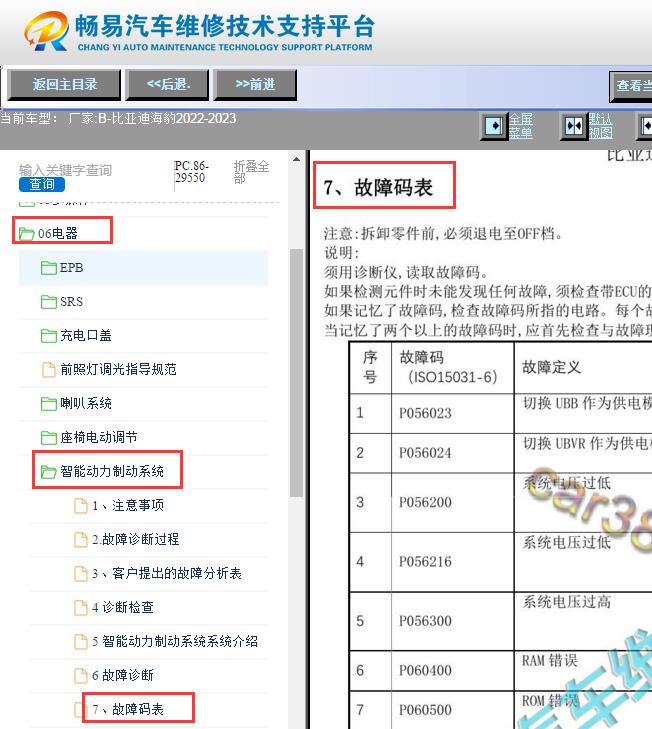Click the 2.故障诊断过程 document icon
The width and height of the screenshot is (652, 729).
click(x=81, y=539)
